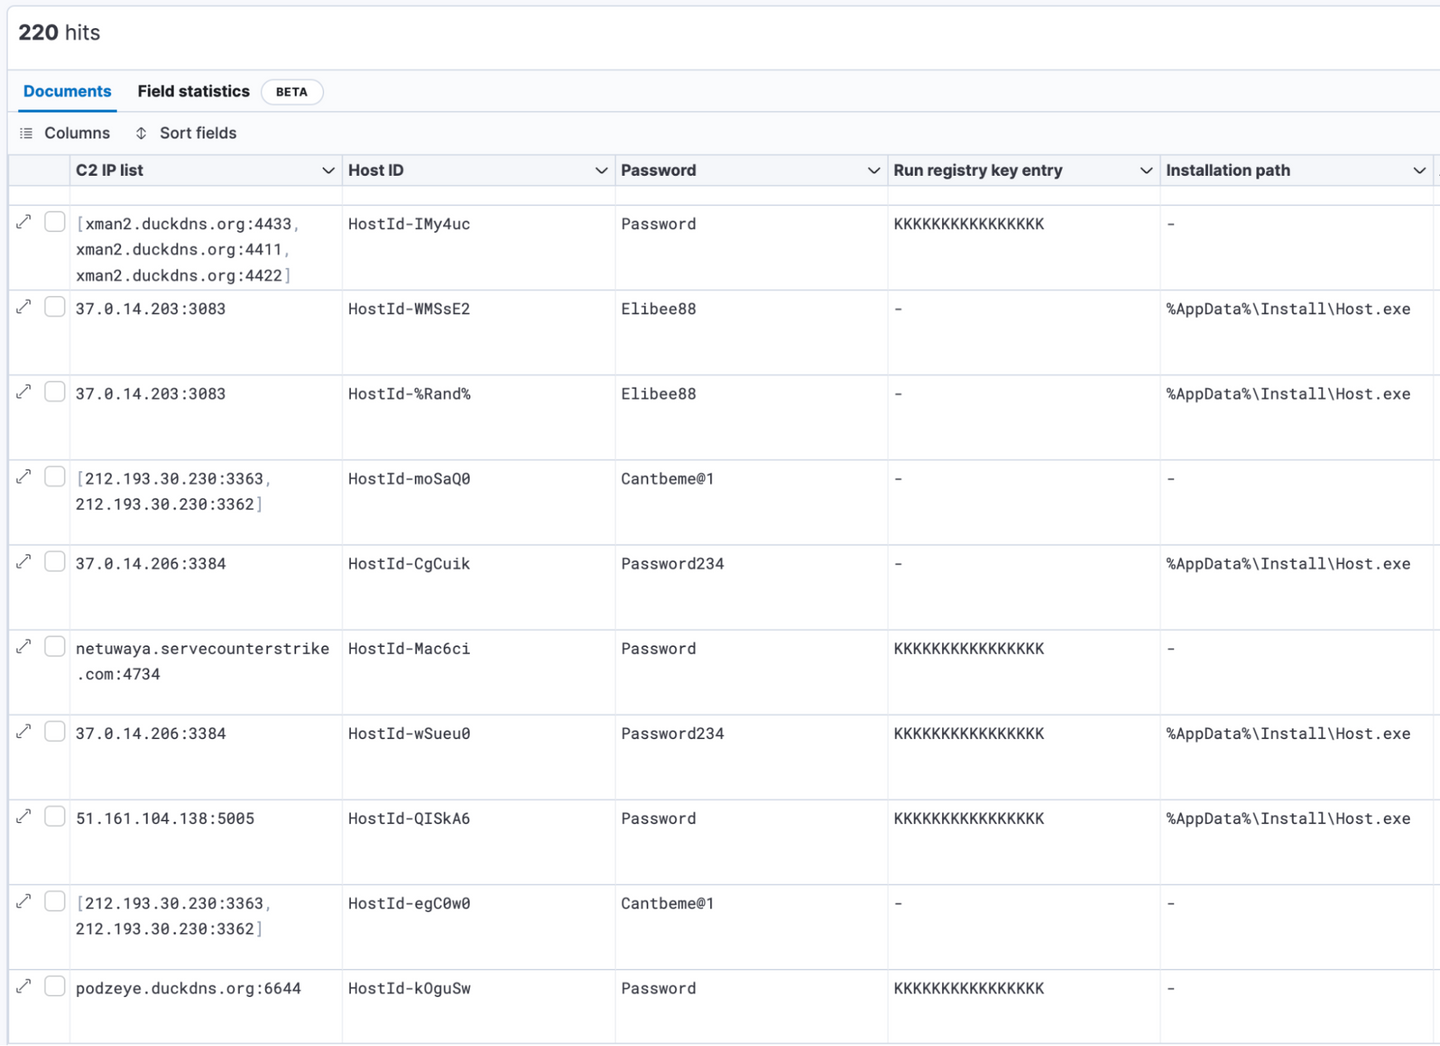1440x1046 pixels.
Task: Open C2 IP list column menu
Action: point(328,171)
